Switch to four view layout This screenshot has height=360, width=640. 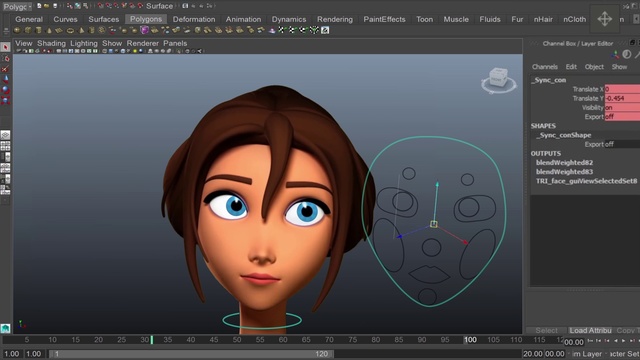[5, 146]
